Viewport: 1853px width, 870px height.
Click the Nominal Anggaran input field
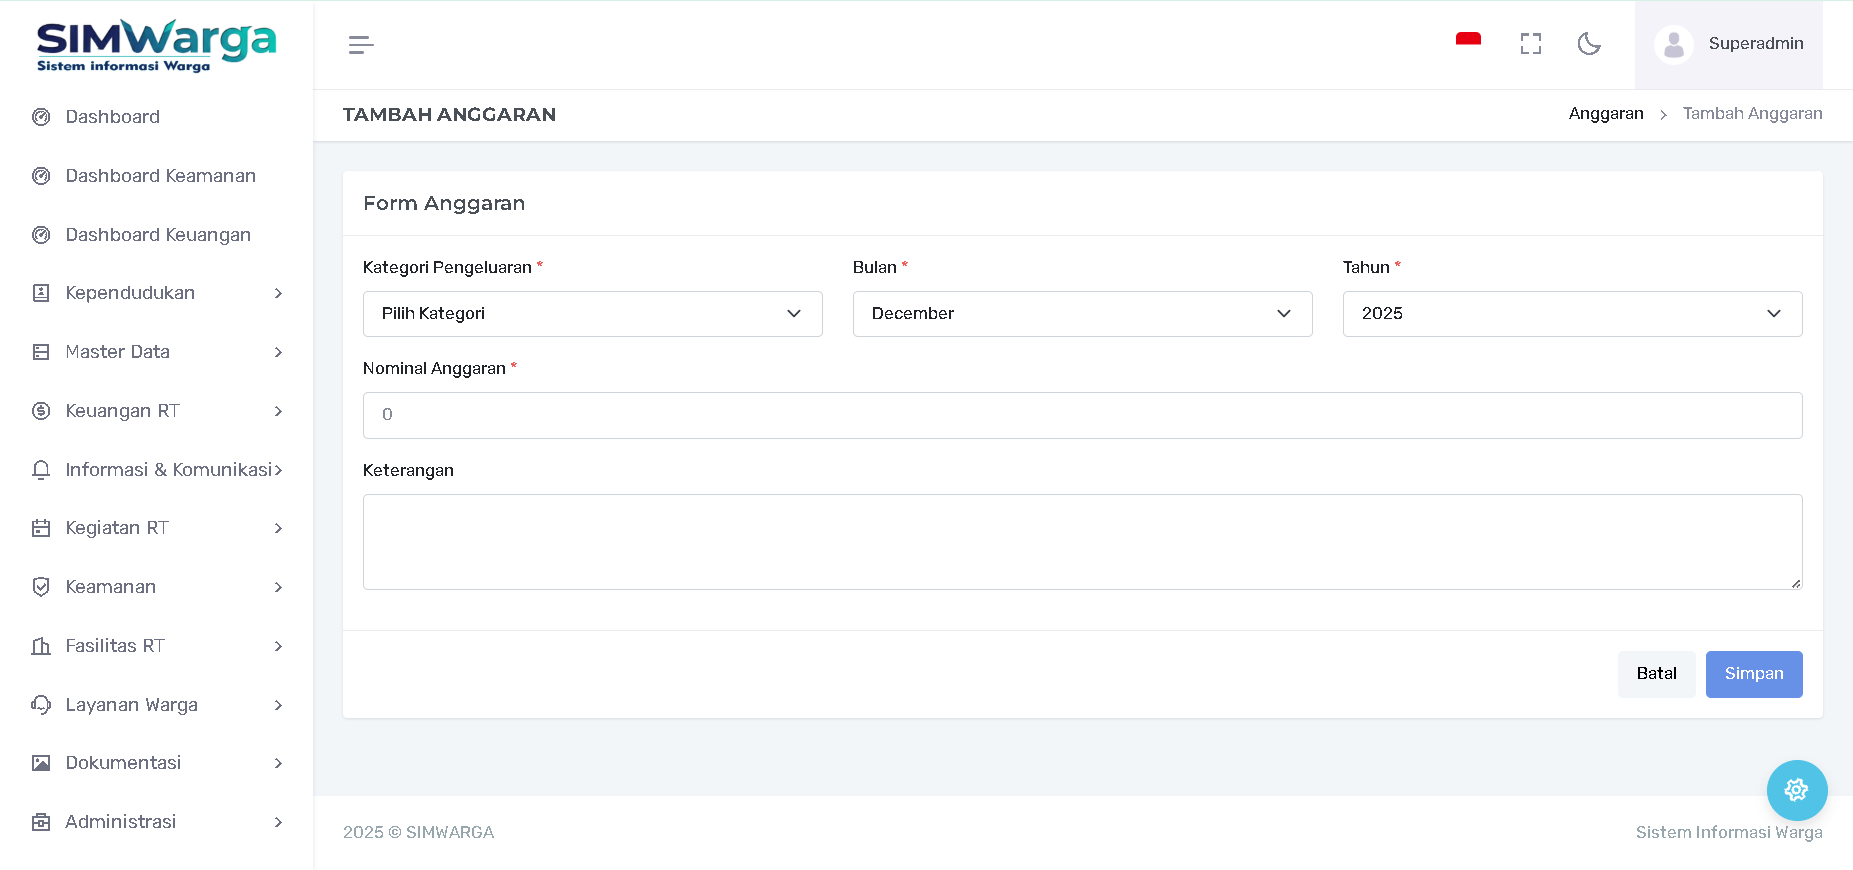[x=1082, y=415]
